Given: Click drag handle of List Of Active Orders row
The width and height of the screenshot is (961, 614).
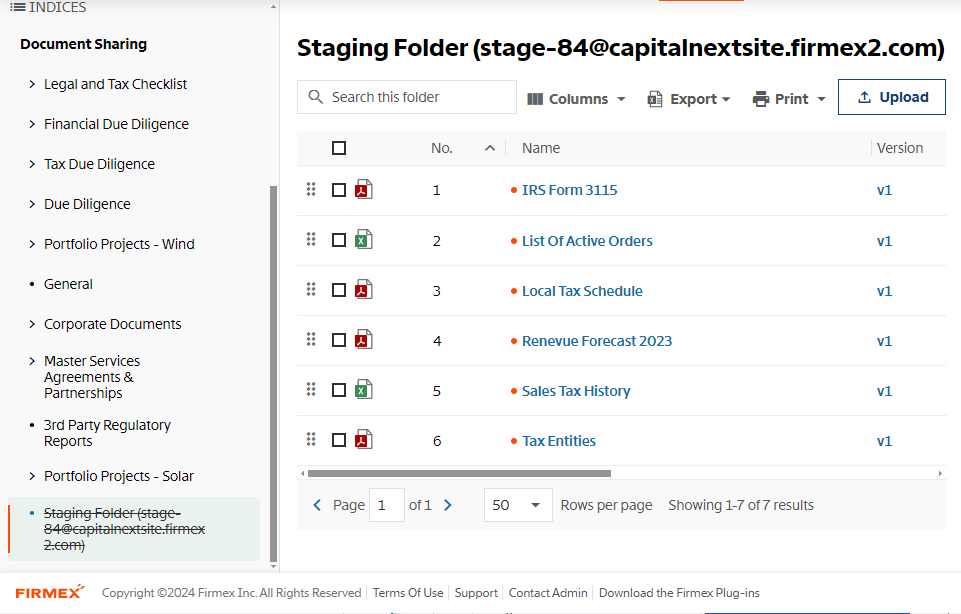Looking at the screenshot, I should point(311,240).
